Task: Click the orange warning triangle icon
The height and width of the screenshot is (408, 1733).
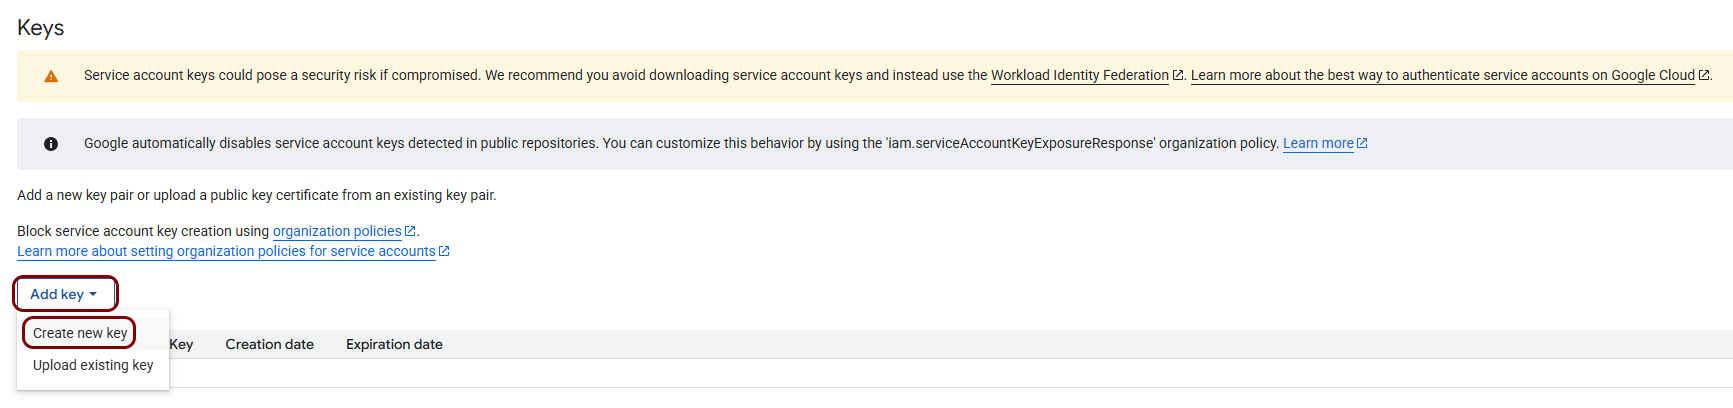Action: click(51, 76)
